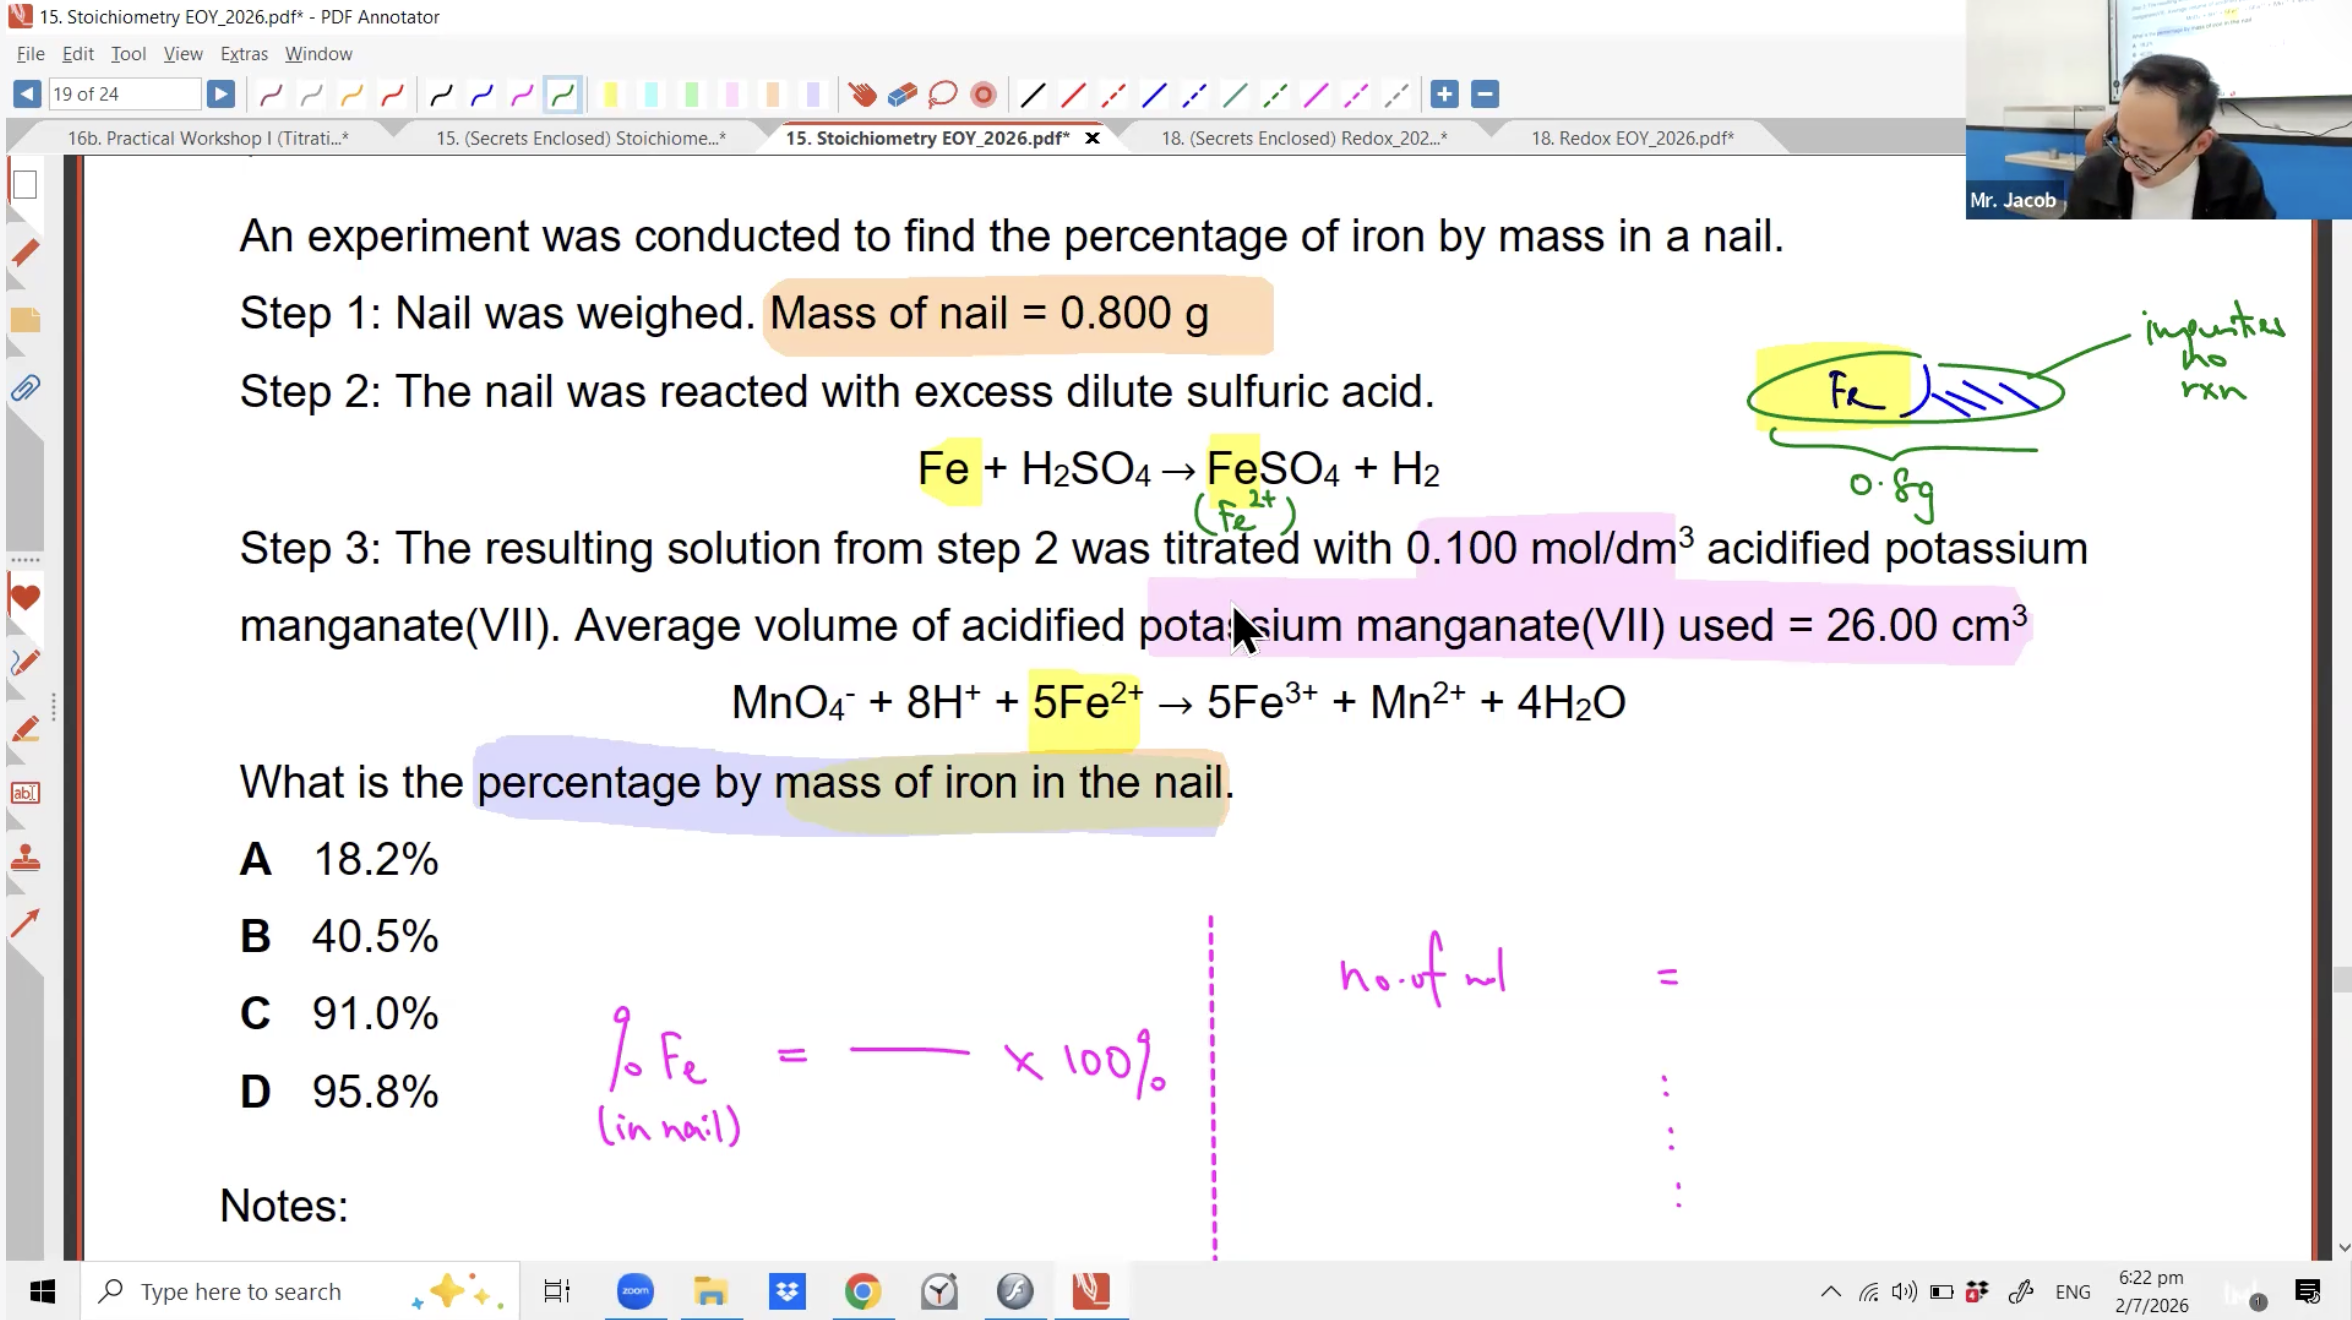Select the stamp sidebar tool
Image resolution: width=2352 pixels, height=1320 pixels.
[25, 858]
